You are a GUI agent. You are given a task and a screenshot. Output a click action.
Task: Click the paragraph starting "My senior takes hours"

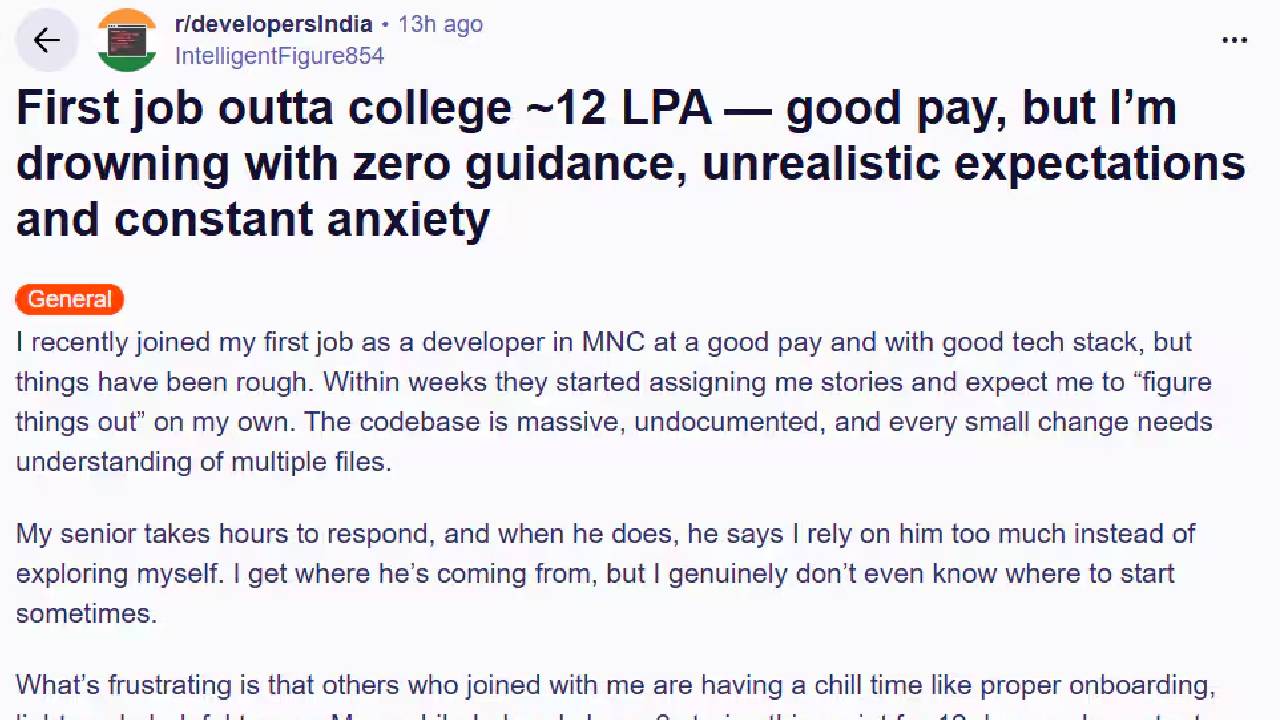coord(605,573)
